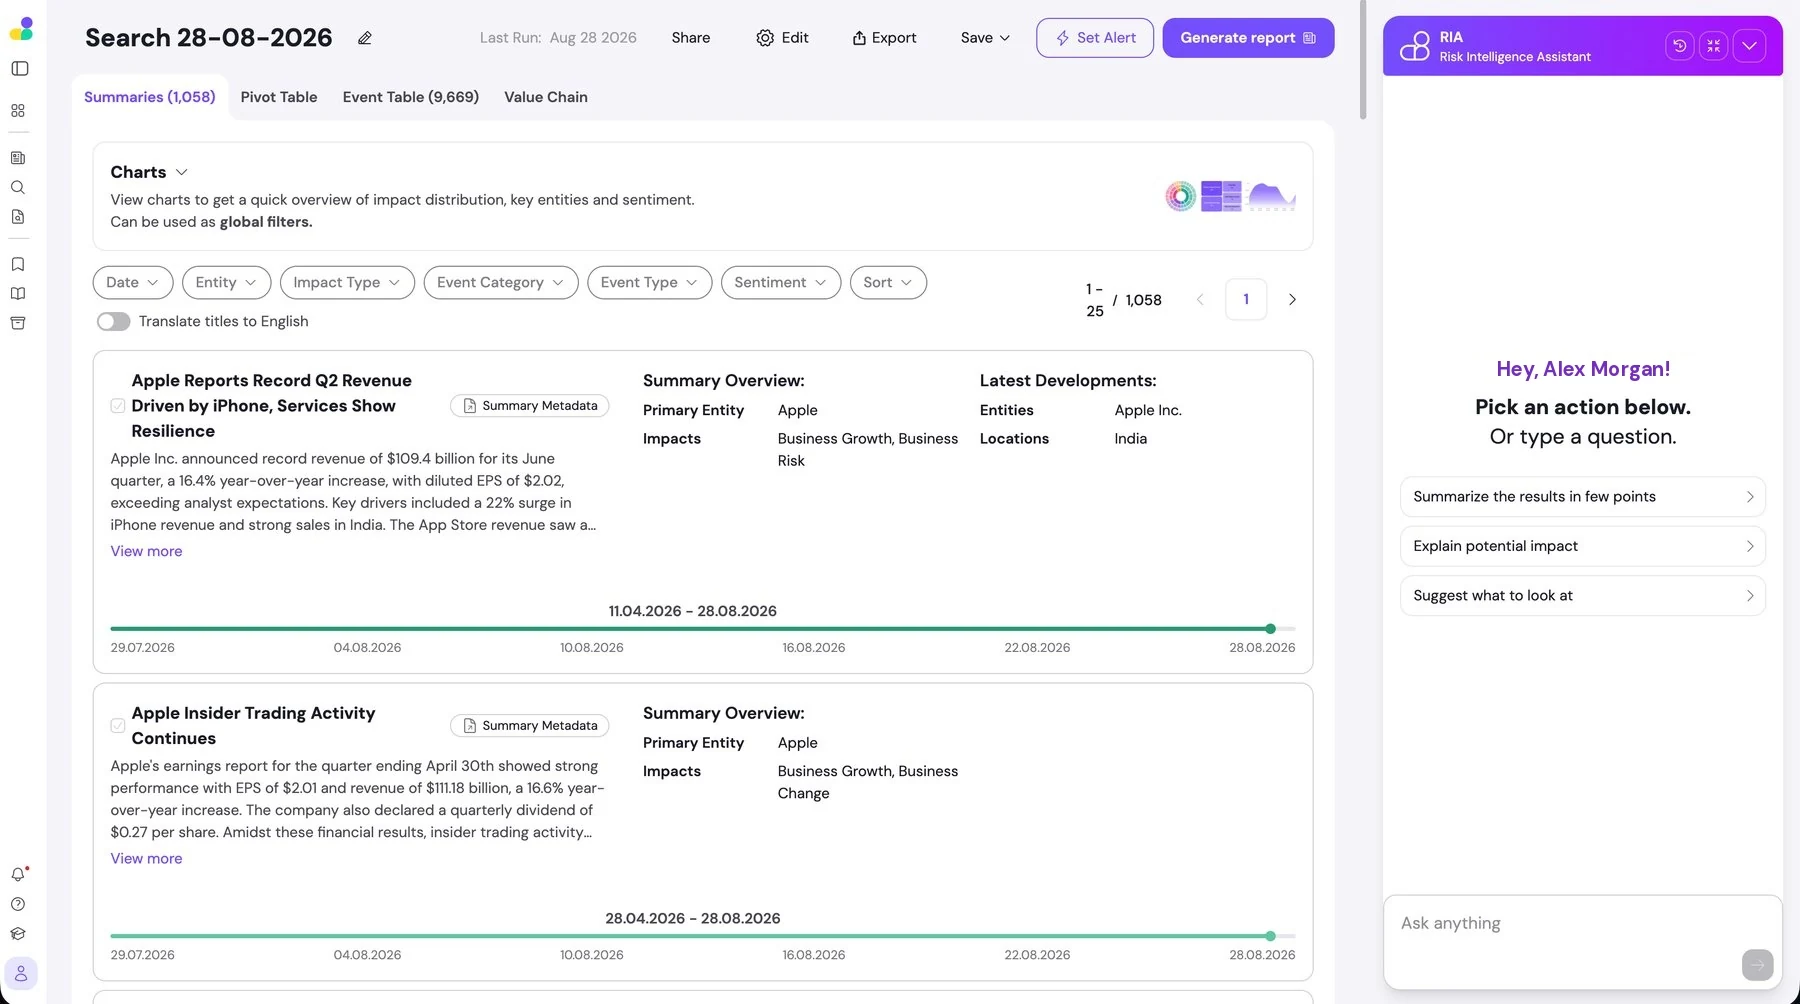Screen dimensions: 1800x1004
Task: Open the open-book library icon
Action: coord(18,294)
